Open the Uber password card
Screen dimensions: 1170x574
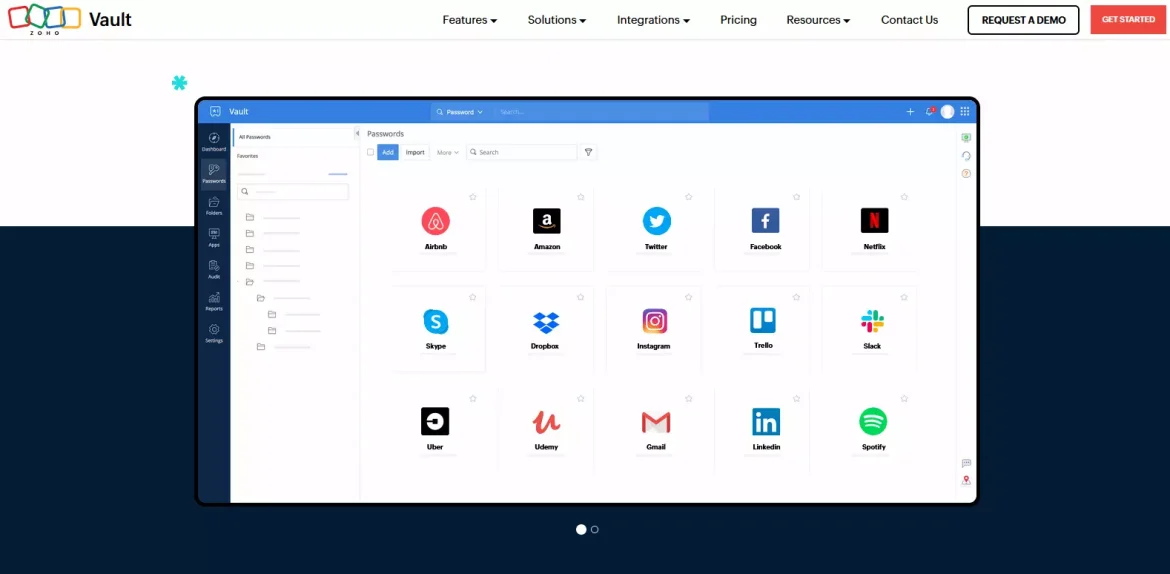[439, 430]
